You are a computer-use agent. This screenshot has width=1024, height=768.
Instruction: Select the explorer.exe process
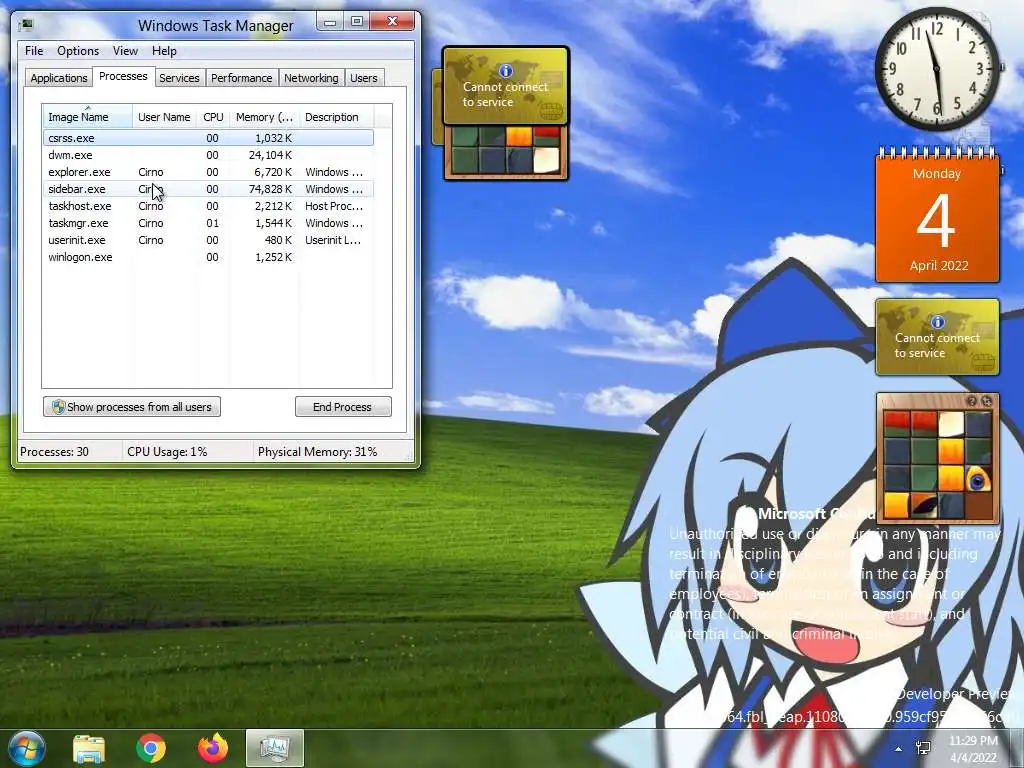[x=208, y=172]
